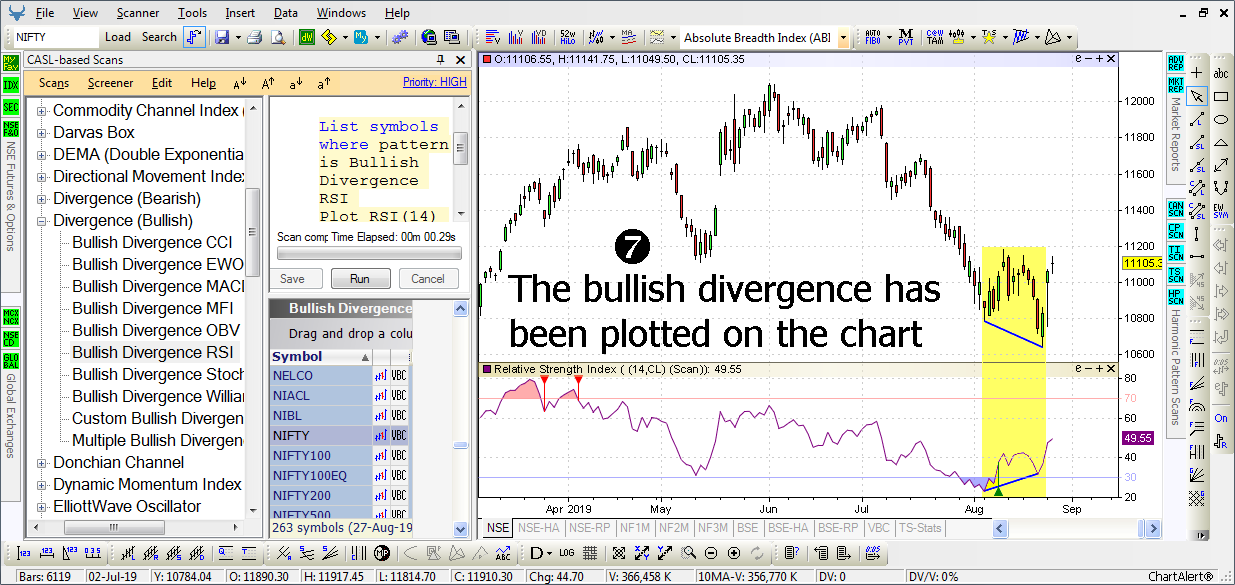Select Bullish Divergence OBV scan
The image size is (1235, 585).
pyautogui.click(x=156, y=330)
